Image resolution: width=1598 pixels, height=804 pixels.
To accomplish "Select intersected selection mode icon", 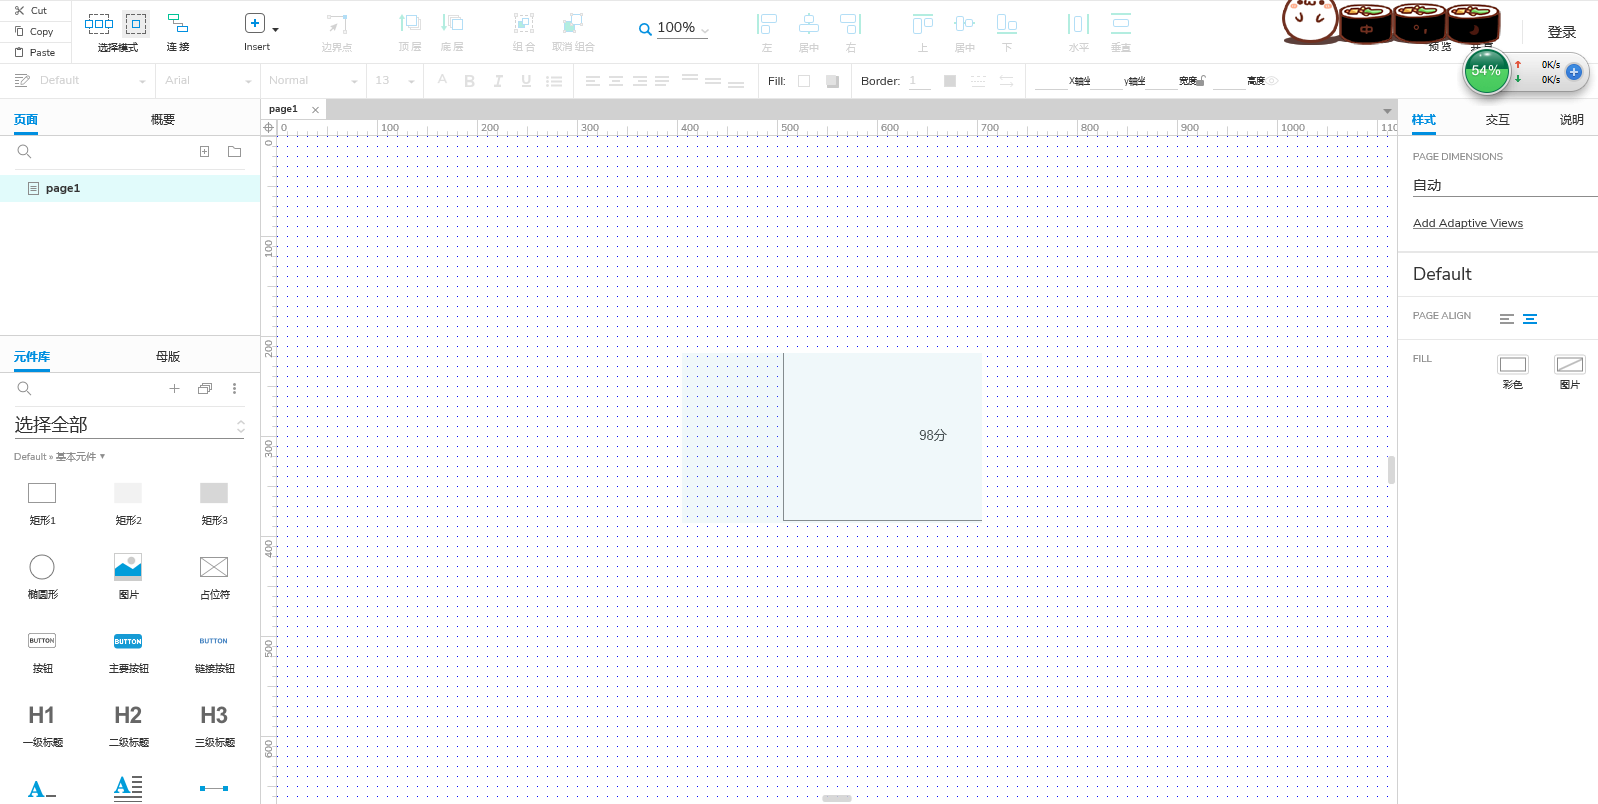I will (99, 23).
